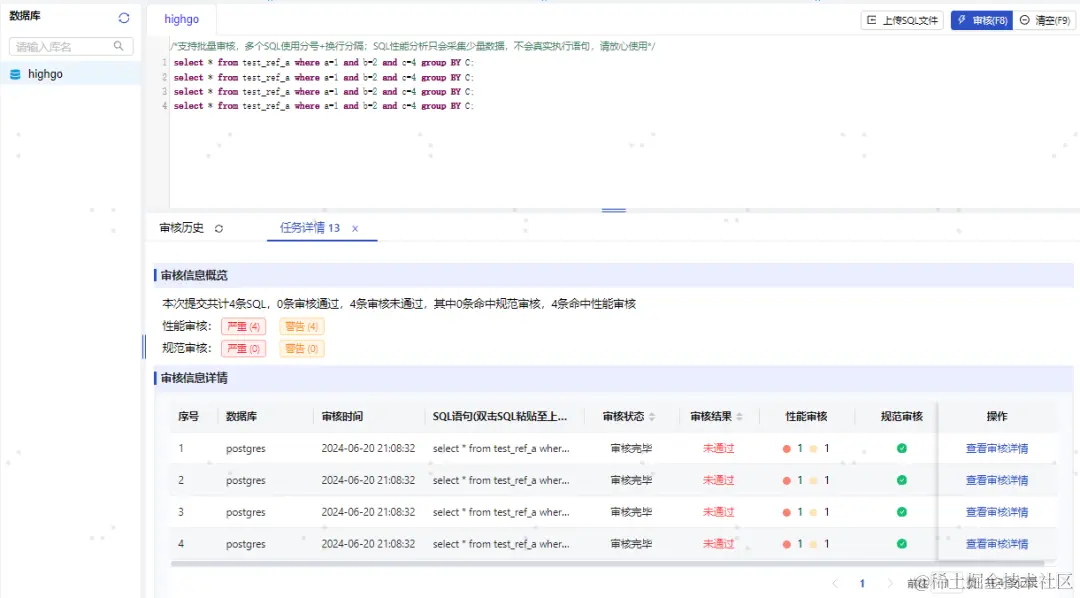1080x598 pixels.
Task: Click row 2 SQL statement cell
Action: tap(501, 480)
